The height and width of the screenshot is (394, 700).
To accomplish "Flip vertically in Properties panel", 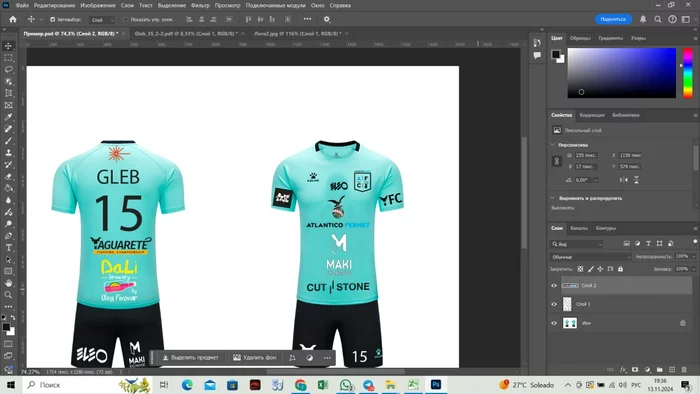I will click(x=636, y=180).
